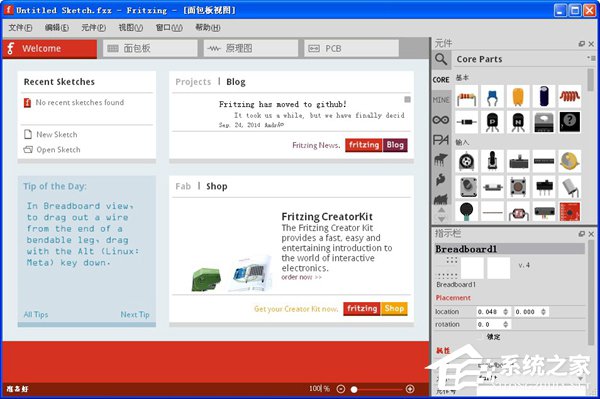Switch to the 面包板 breadboard tab
Screen dimensions: 600x399
150,49
